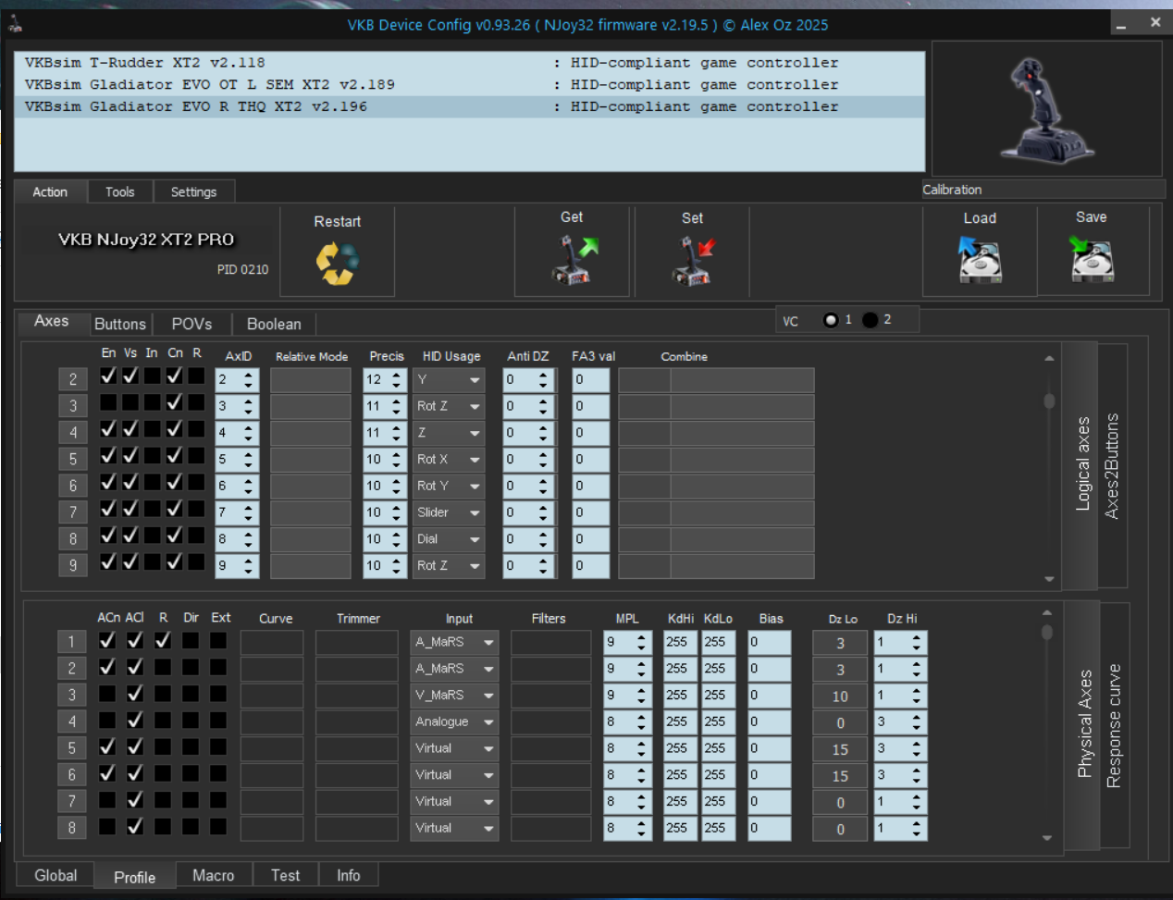Open the HID Usage dropdown showing Rot Y

(x=449, y=486)
